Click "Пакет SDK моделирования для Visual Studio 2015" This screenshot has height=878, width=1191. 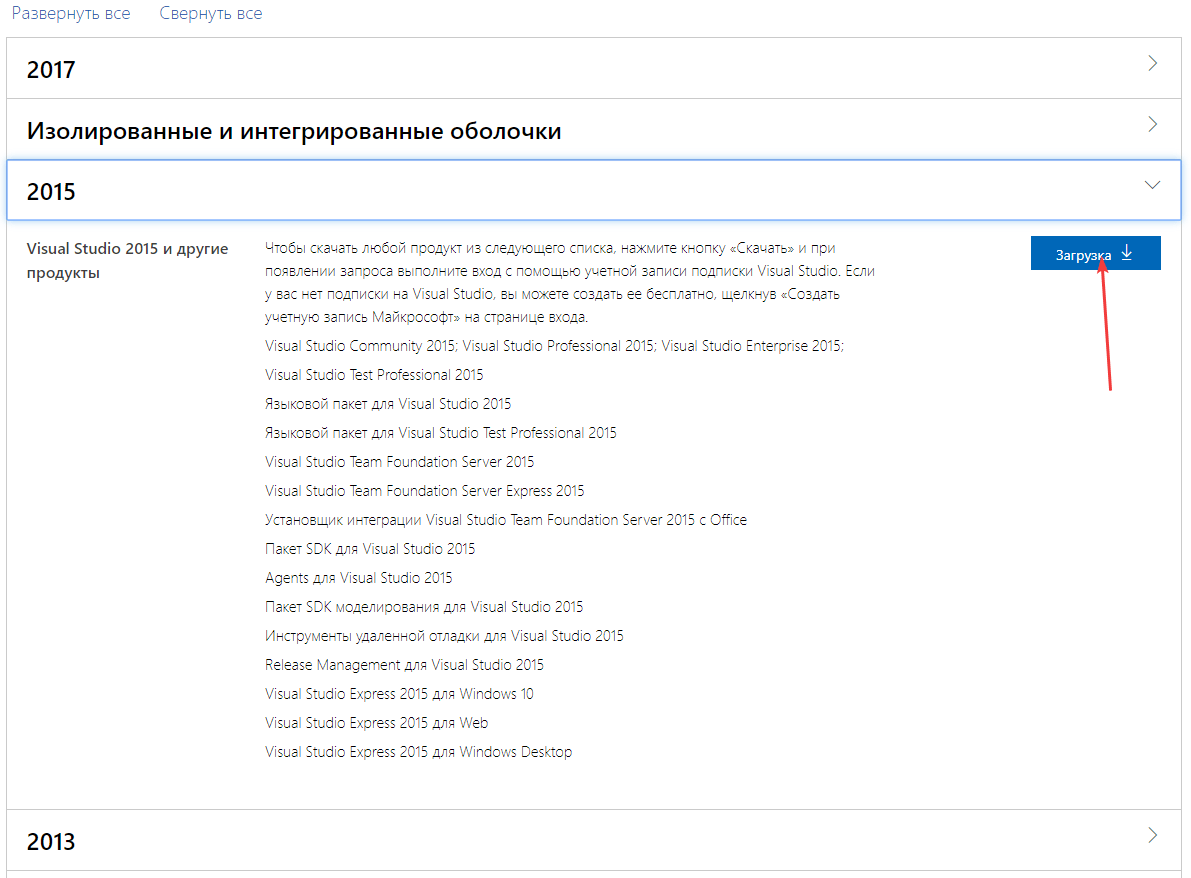pos(424,607)
